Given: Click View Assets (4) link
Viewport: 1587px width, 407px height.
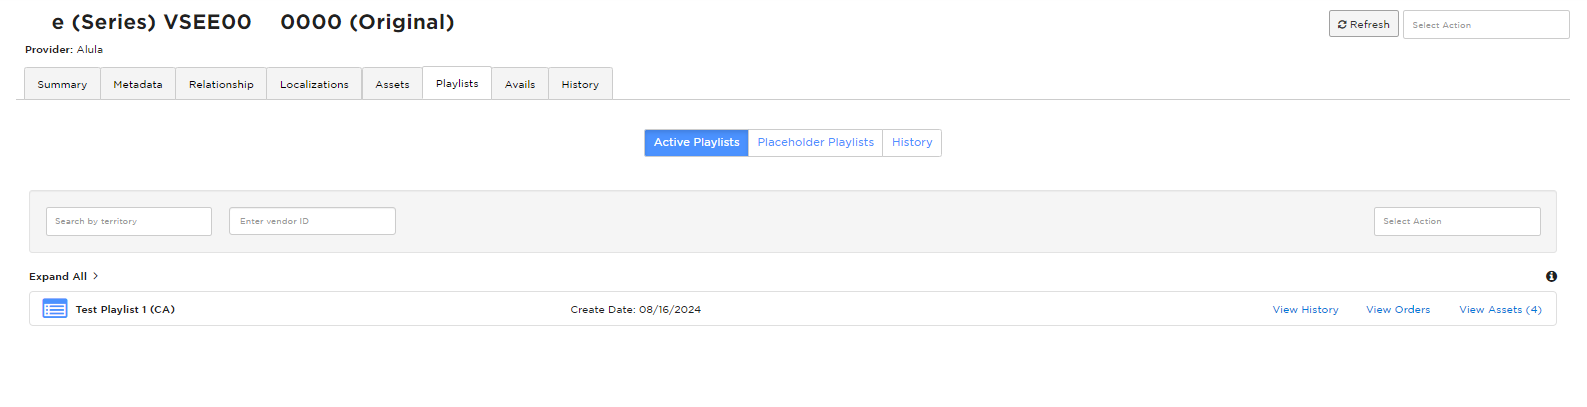Looking at the screenshot, I should point(1500,310).
